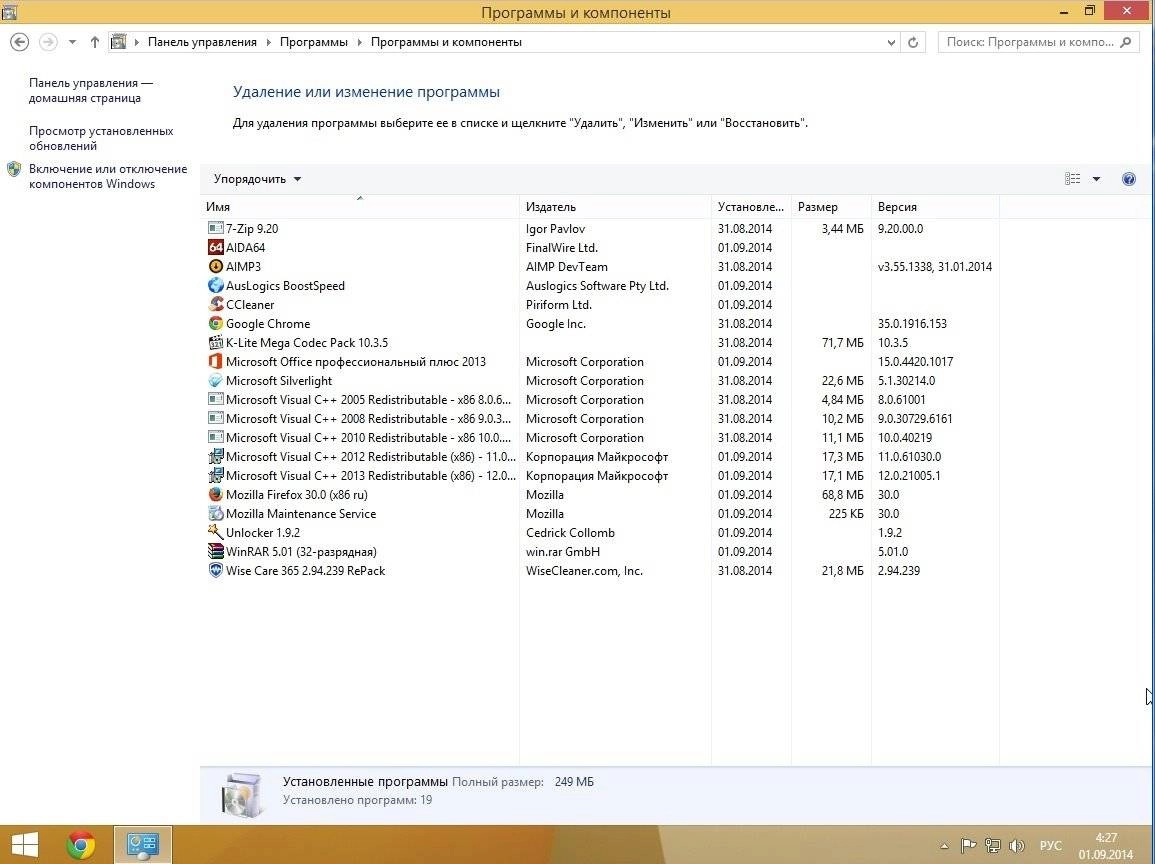The image size is (1155, 864).
Task: Click the Wise Care 365 icon
Action: [x=215, y=571]
